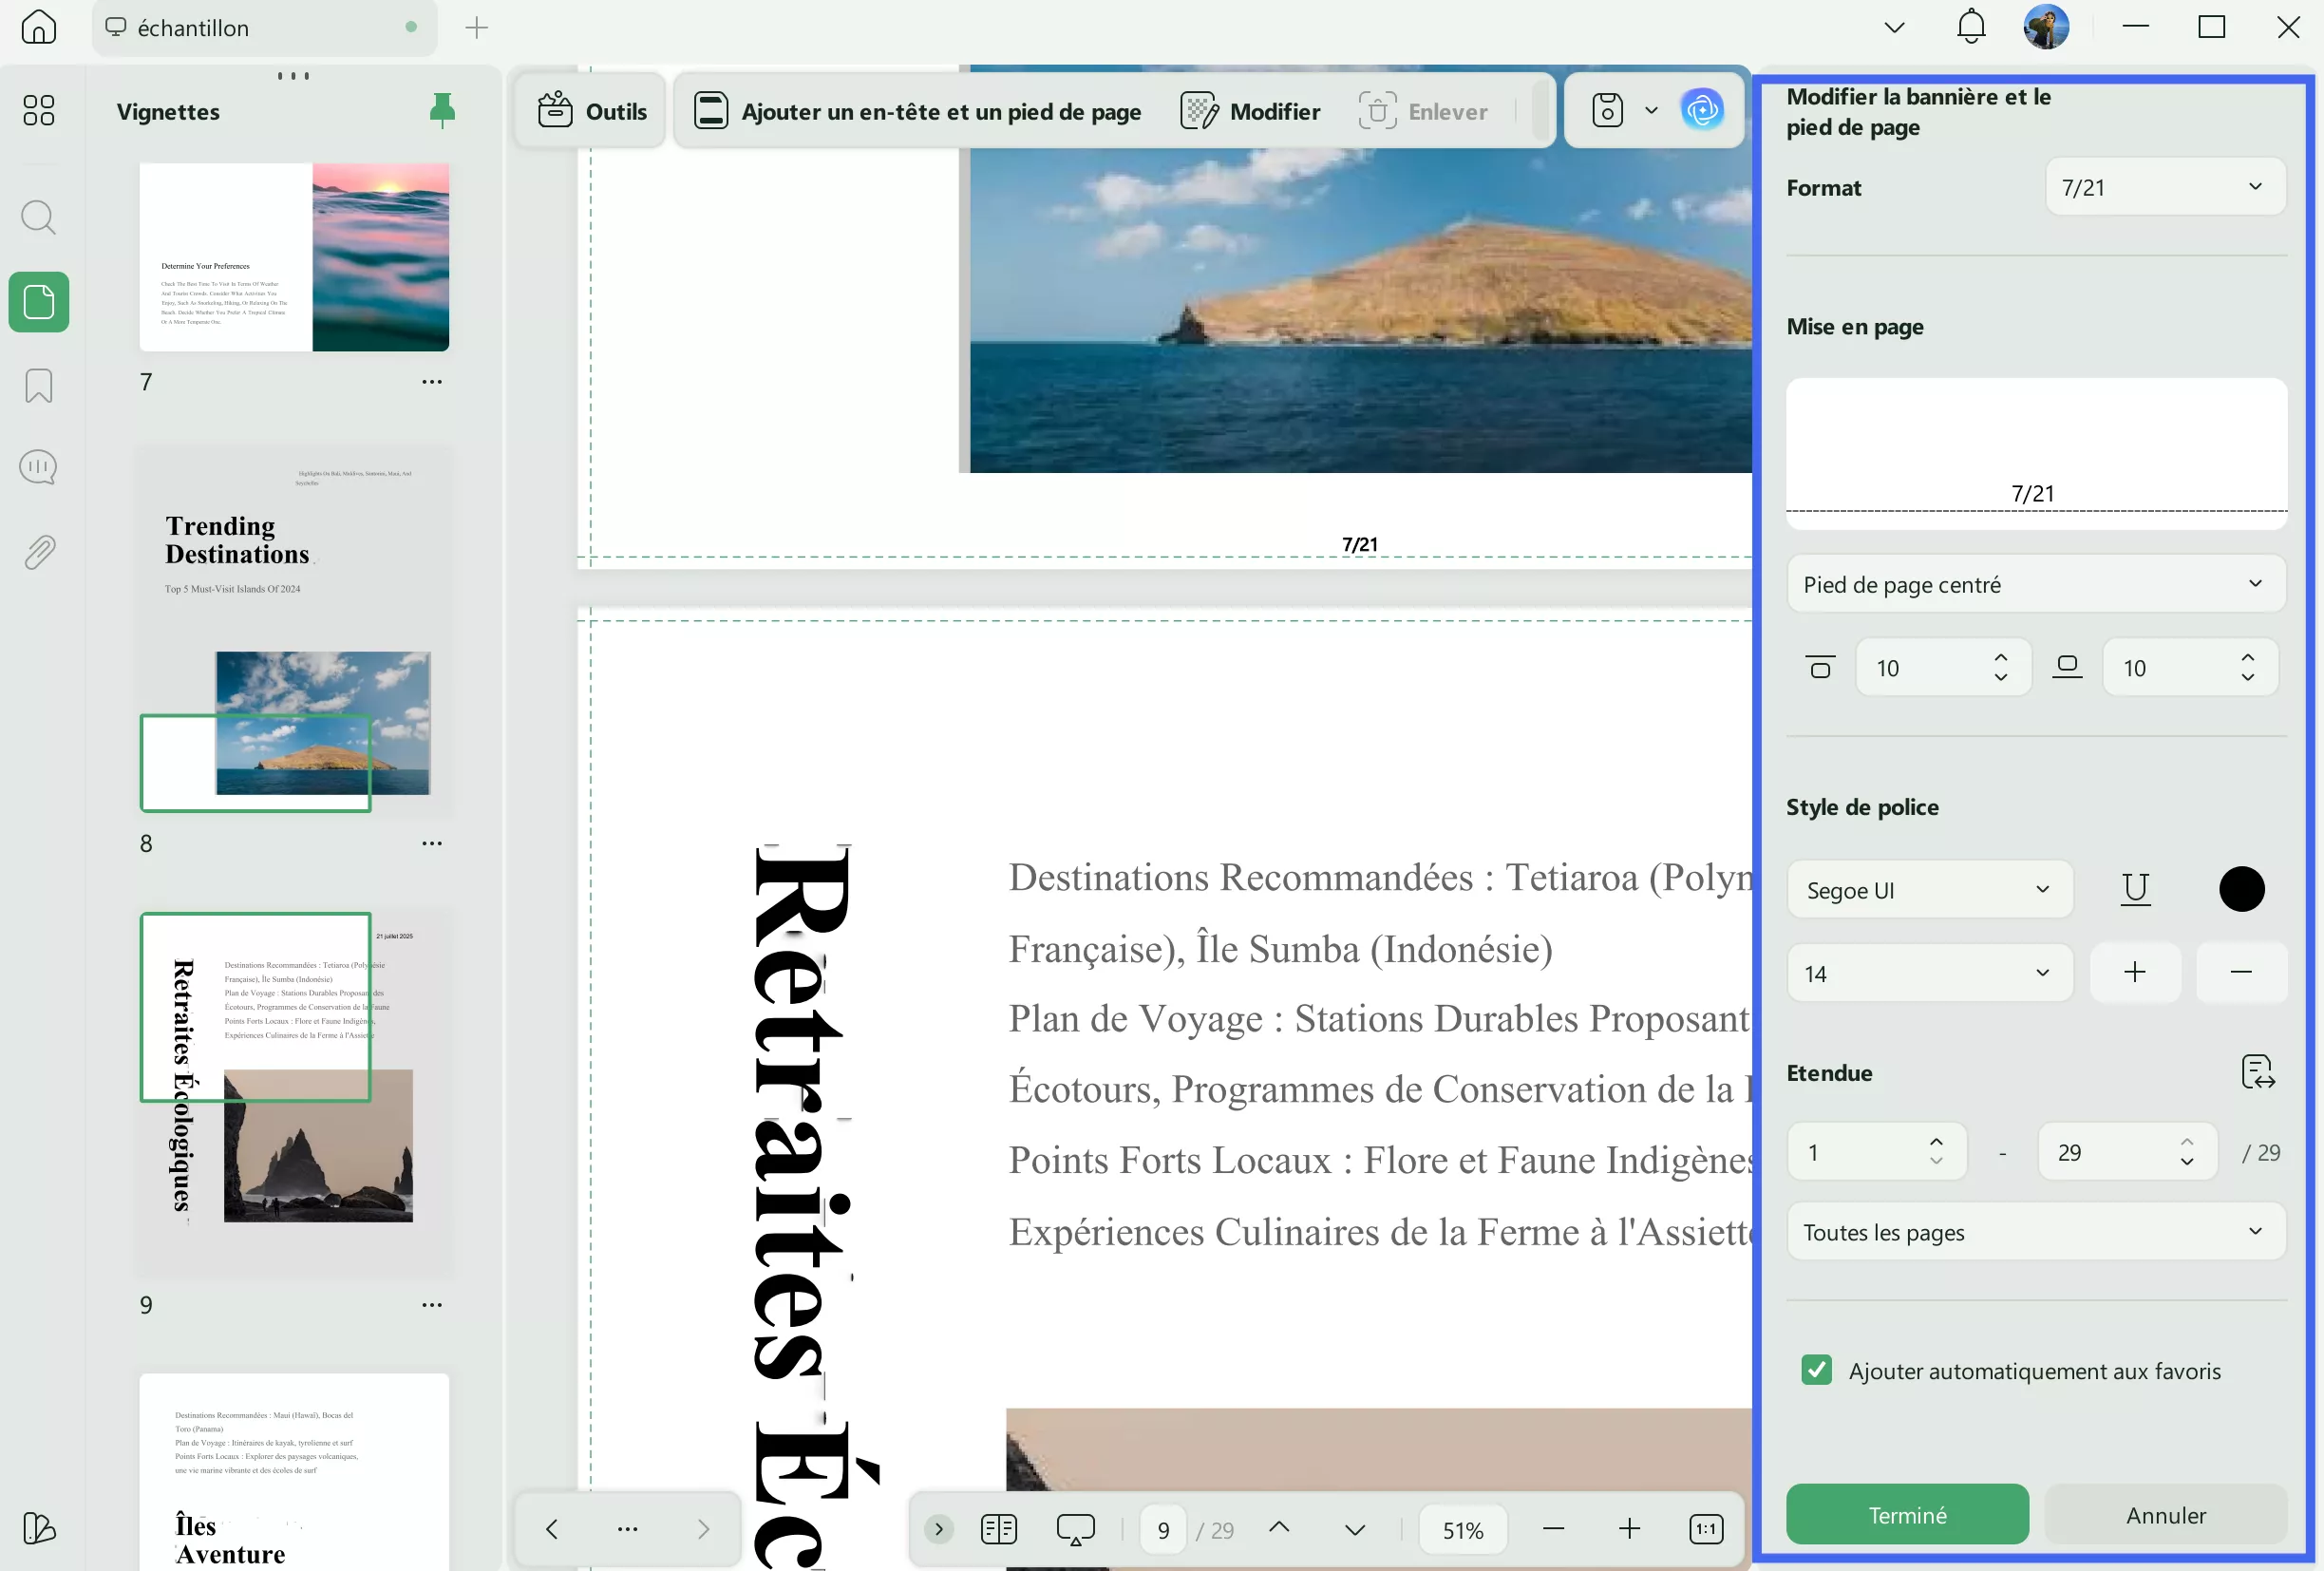Click the Annuler button

tap(2164, 1514)
